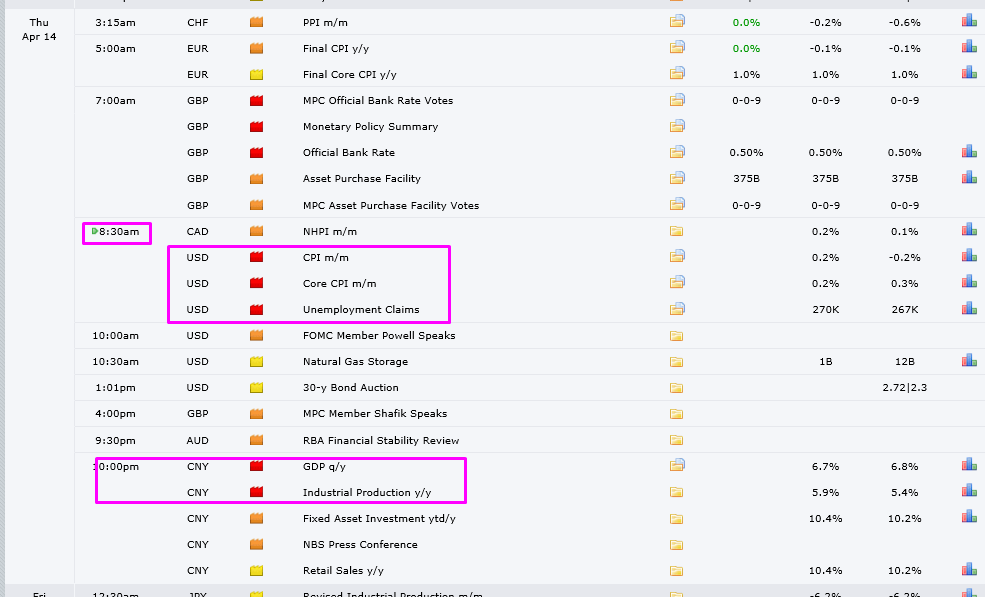This screenshot has height=597, width=985.
Task: Click the 1:01pm time cell
Action: tap(115, 388)
